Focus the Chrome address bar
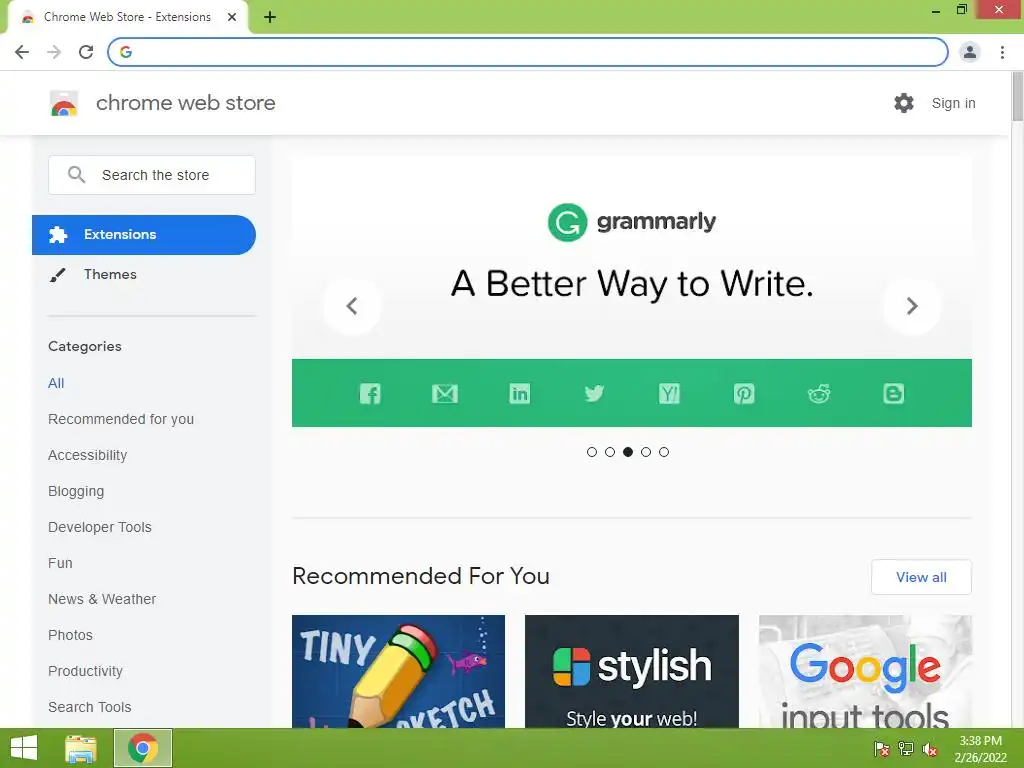1024x768 pixels. pos(528,52)
